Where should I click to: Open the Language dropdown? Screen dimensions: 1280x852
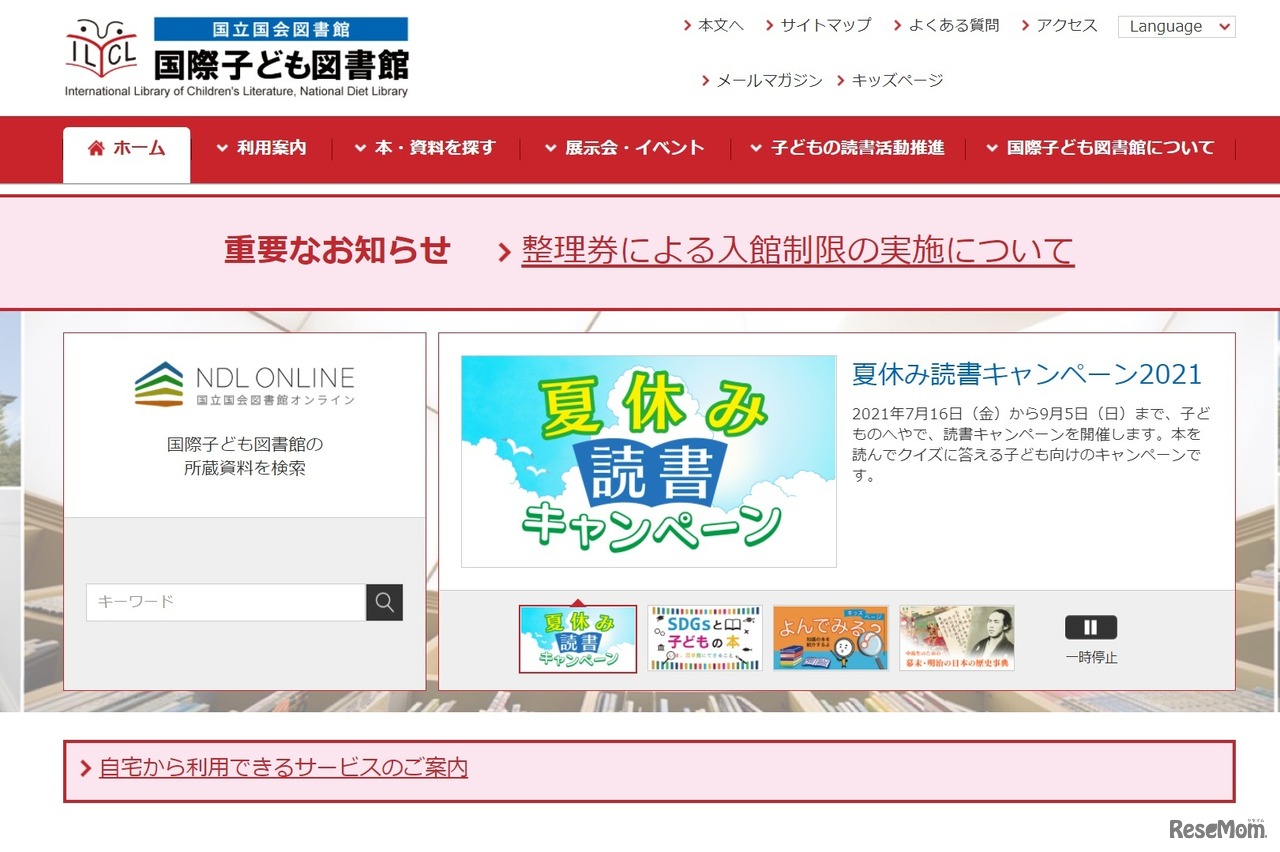click(1176, 26)
